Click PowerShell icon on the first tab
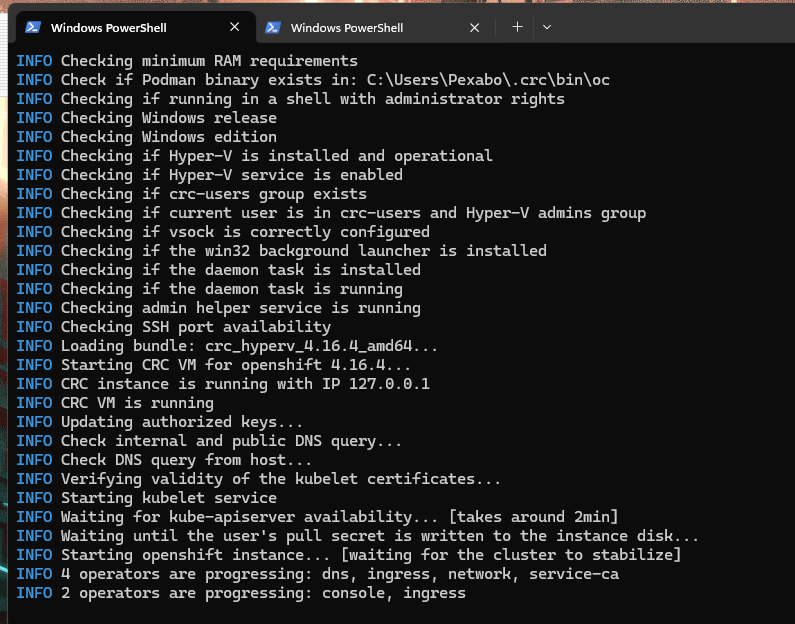This screenshot has height=624, width=795. pyautogui.click(x=33, y=27)
